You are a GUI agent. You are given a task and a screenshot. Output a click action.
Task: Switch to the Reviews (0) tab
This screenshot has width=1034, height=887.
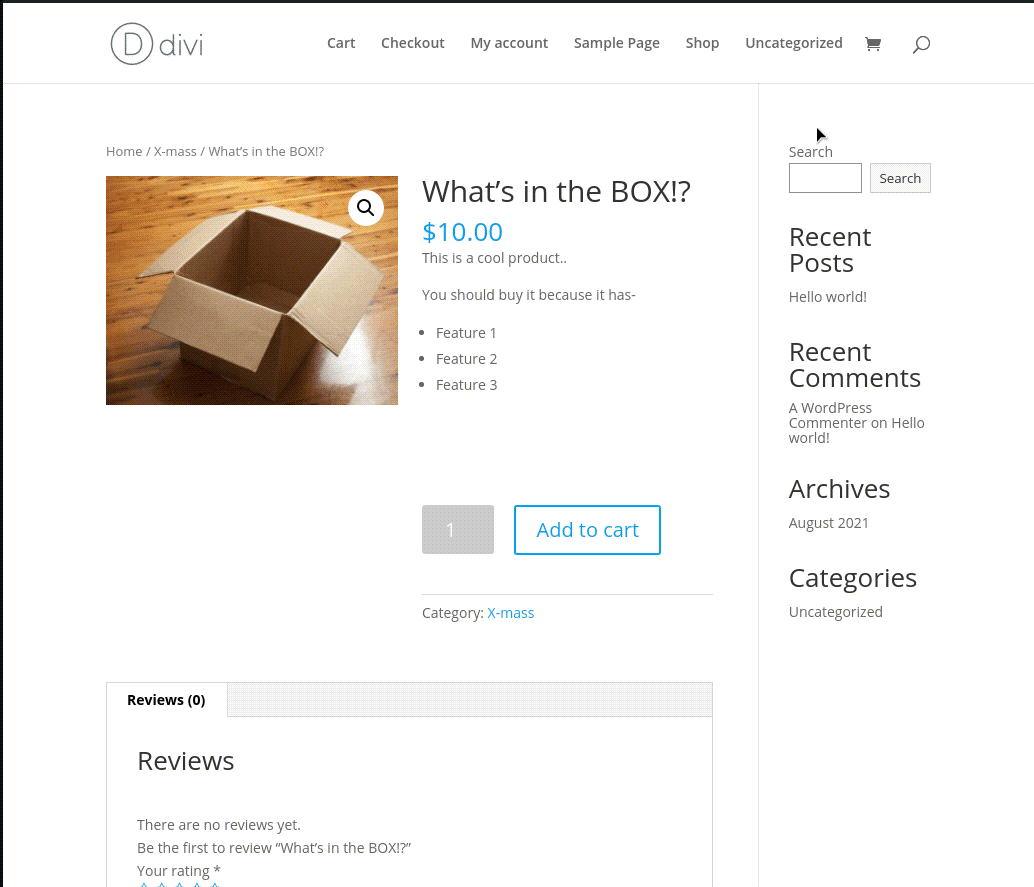[166, 699]
